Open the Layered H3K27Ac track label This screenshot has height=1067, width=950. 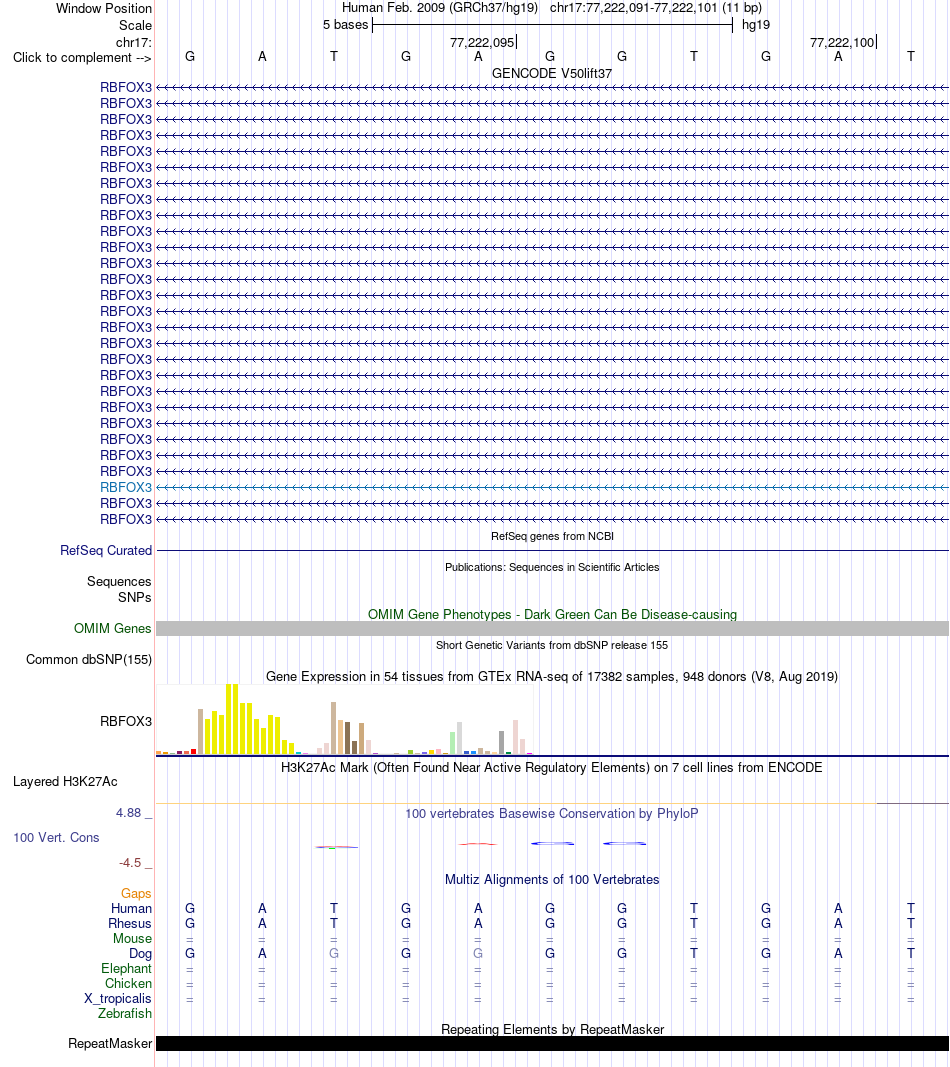pyautogui.click(x=65, y=781)
